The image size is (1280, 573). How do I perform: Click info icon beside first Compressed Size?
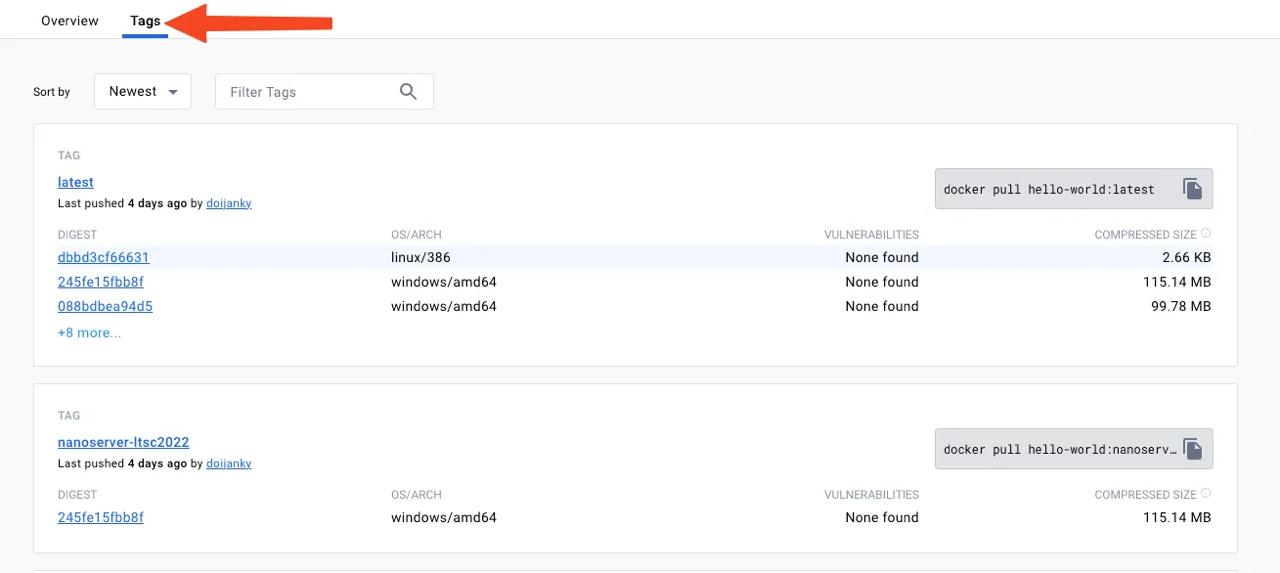pyautogui.click(x=1206, y=234)
